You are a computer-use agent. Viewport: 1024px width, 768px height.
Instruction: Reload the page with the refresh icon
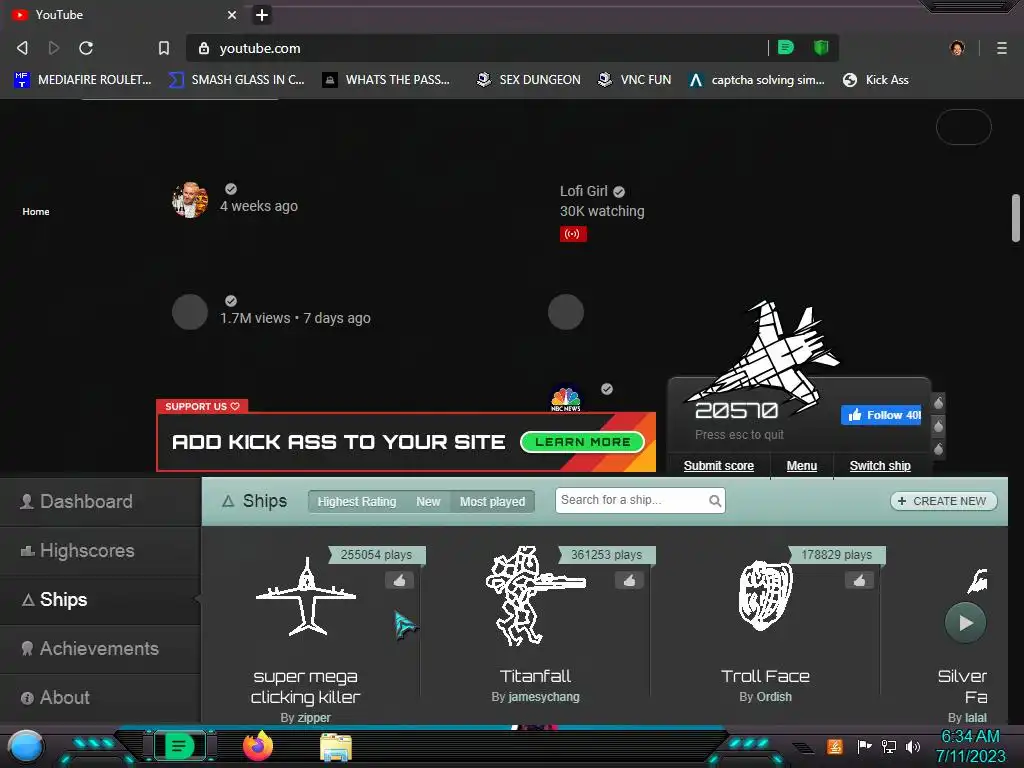(x=86, y=48)
